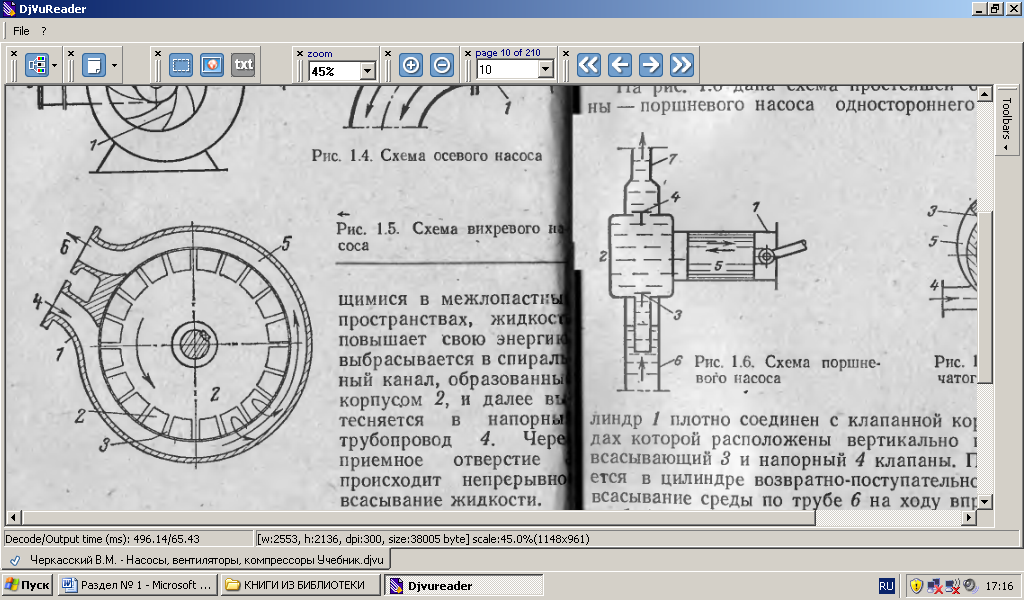This screenshot has height=600, width=1024.
Task: Expand the vertical Toolbars side panel
Action: click(1006, 120)
